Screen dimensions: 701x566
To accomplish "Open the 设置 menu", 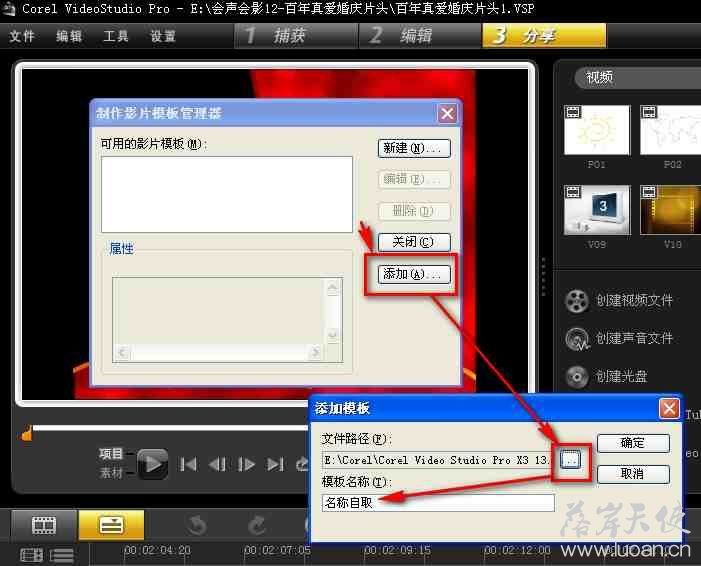I will tap(163, 36).
